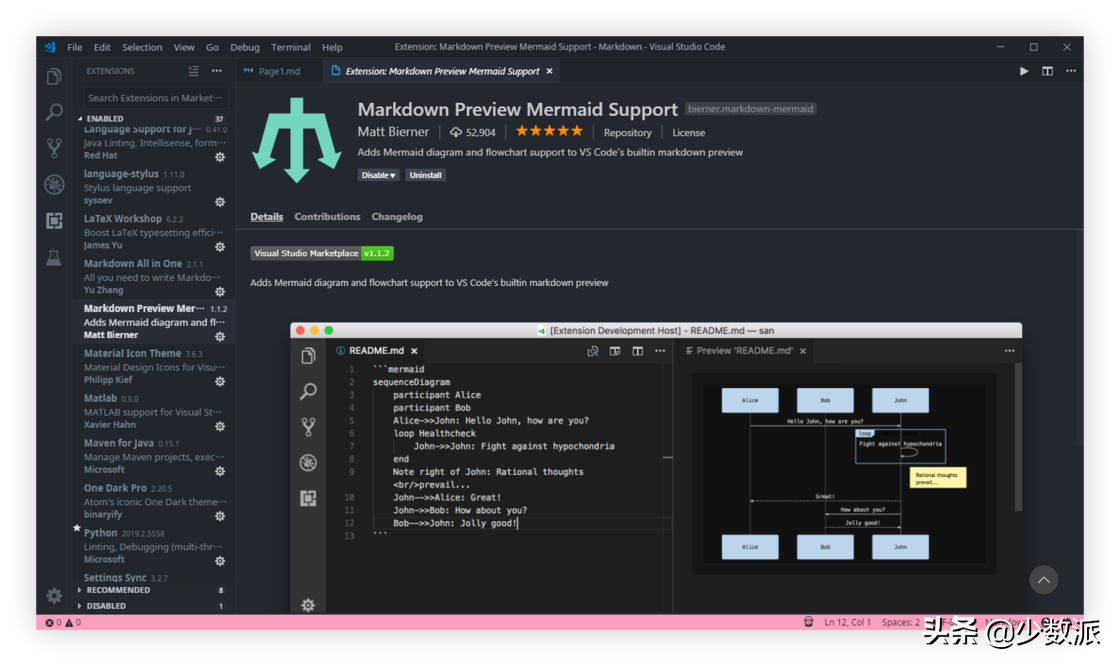Open the Manage gear in activity bar
This screenshot has height=666, width=1120.
point(54,595)
